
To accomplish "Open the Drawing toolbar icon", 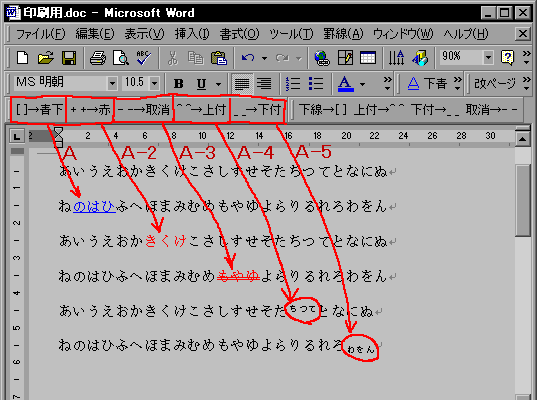I will (420, 58).
